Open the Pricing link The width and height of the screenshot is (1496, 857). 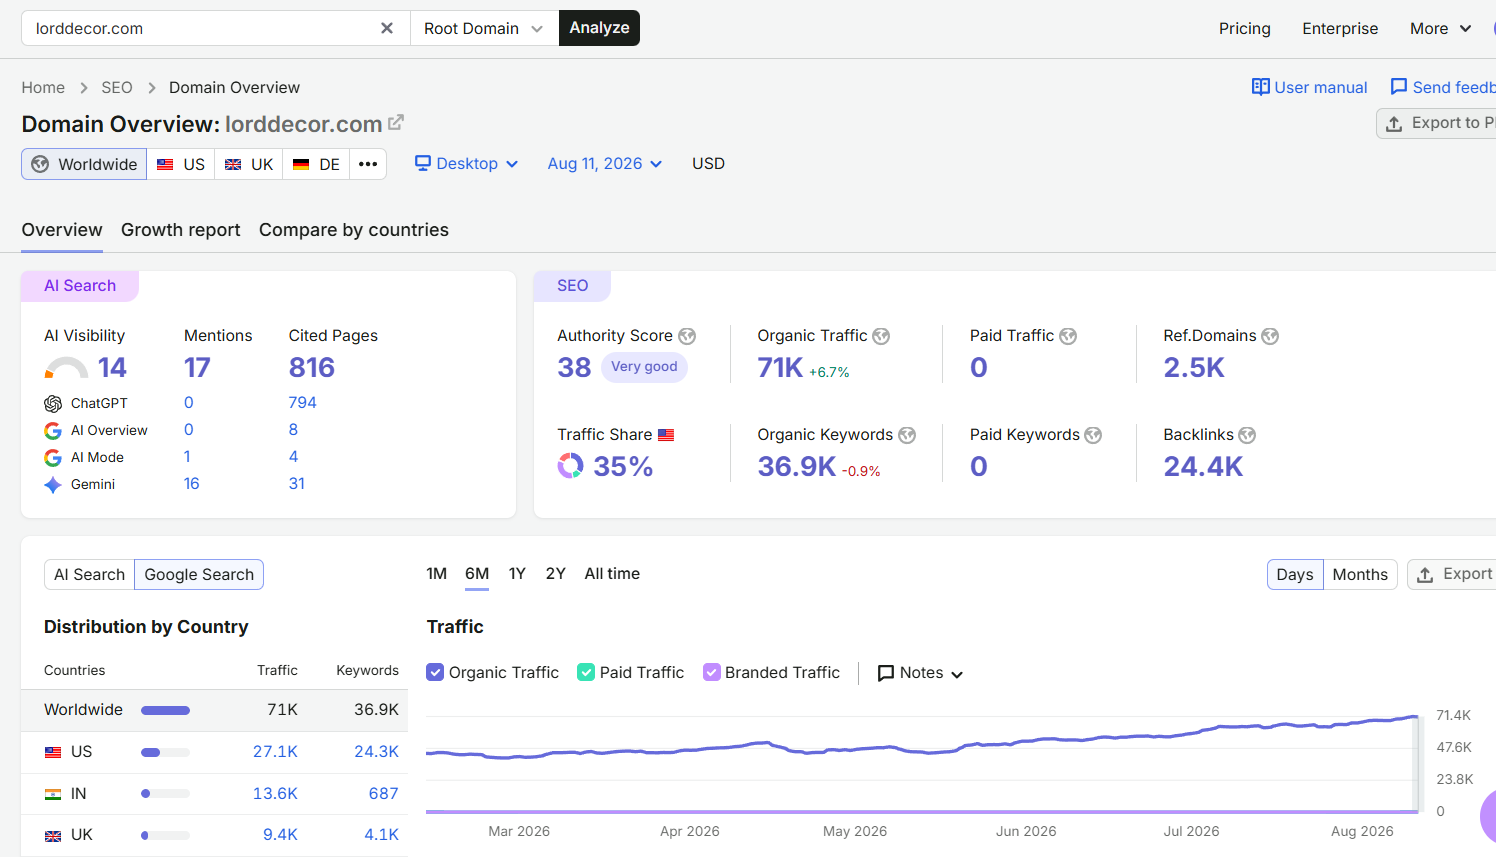[1245, 28]
